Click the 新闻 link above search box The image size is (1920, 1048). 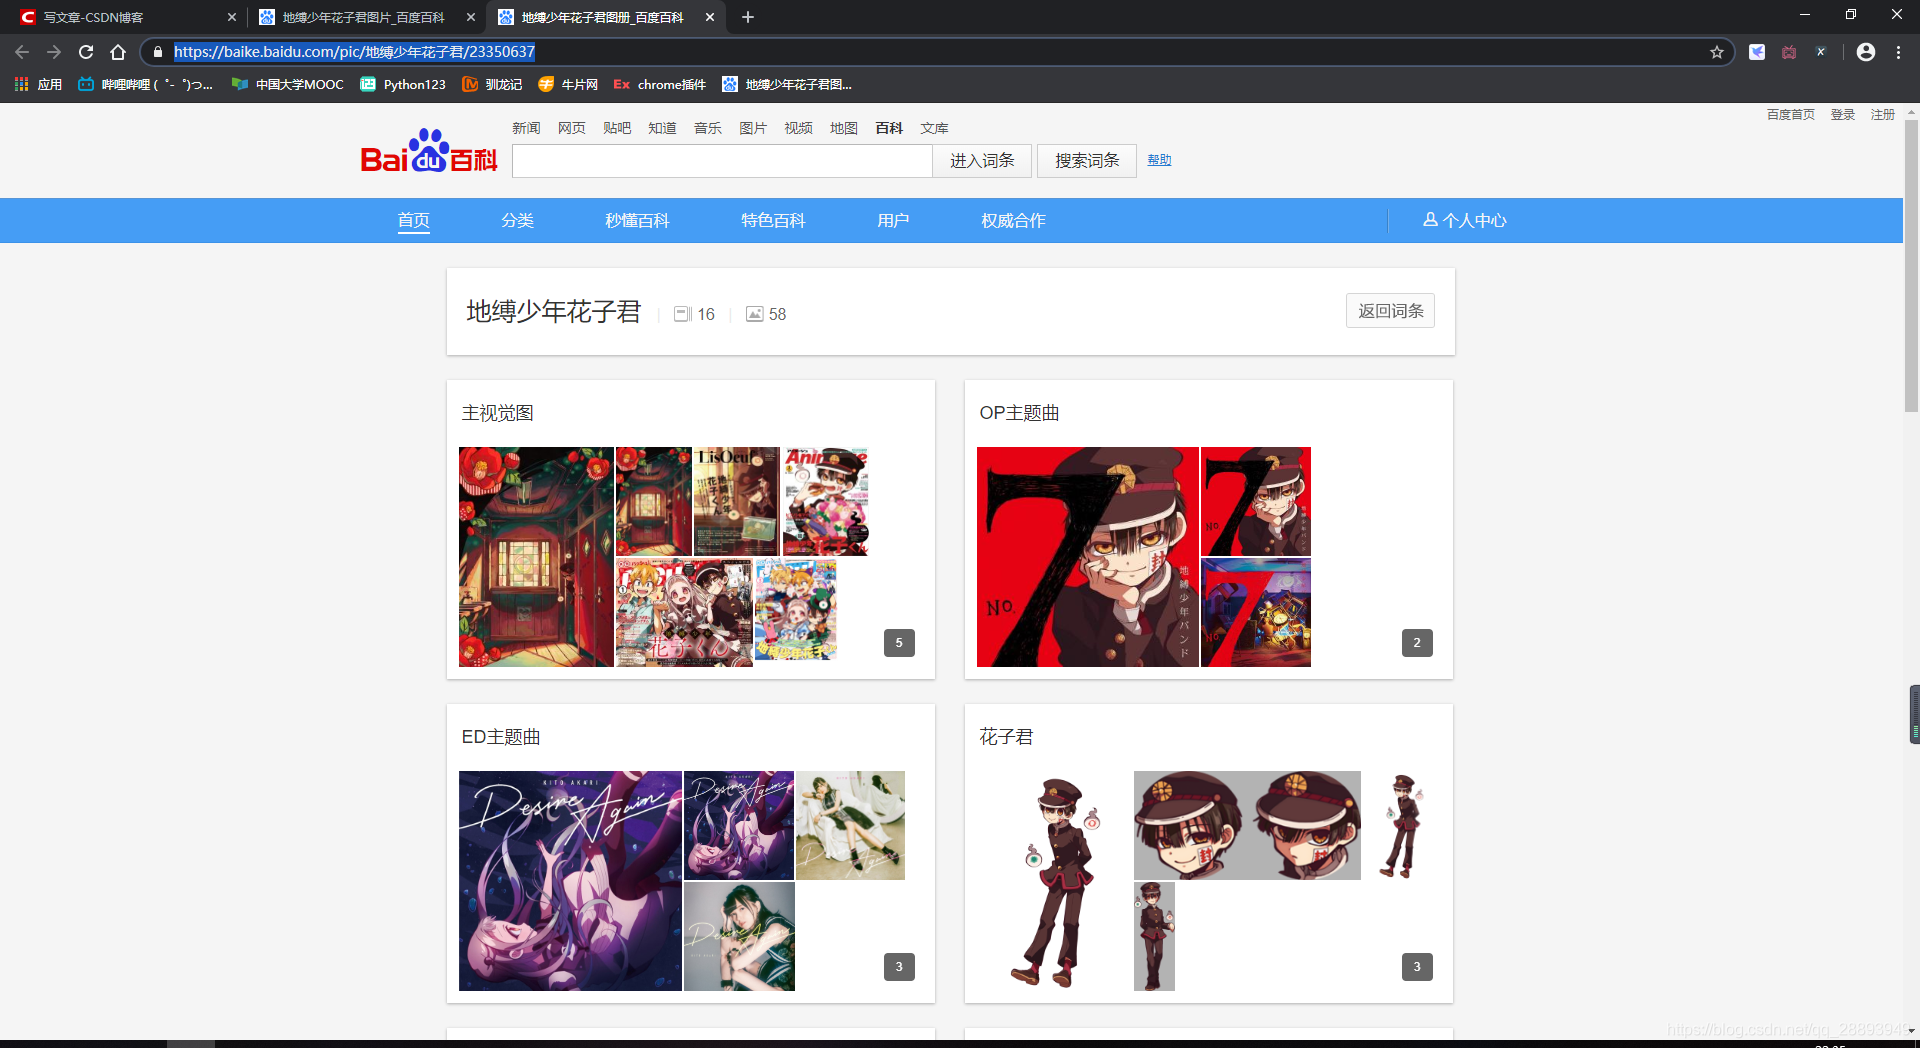[526, 128]
